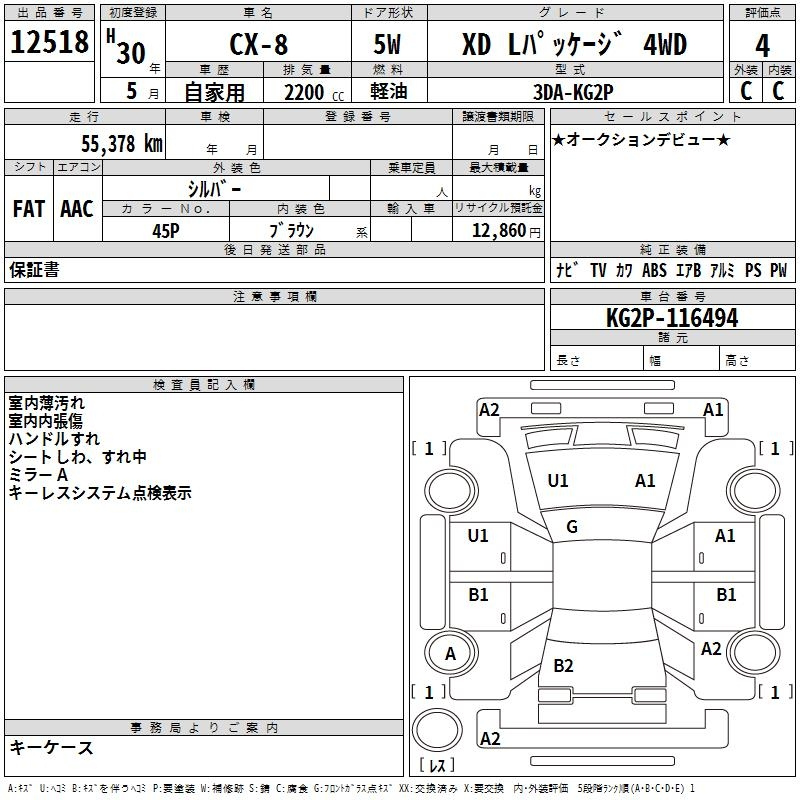
Task: Click the rear wheel circle marked A
Action: click(450, 654)
